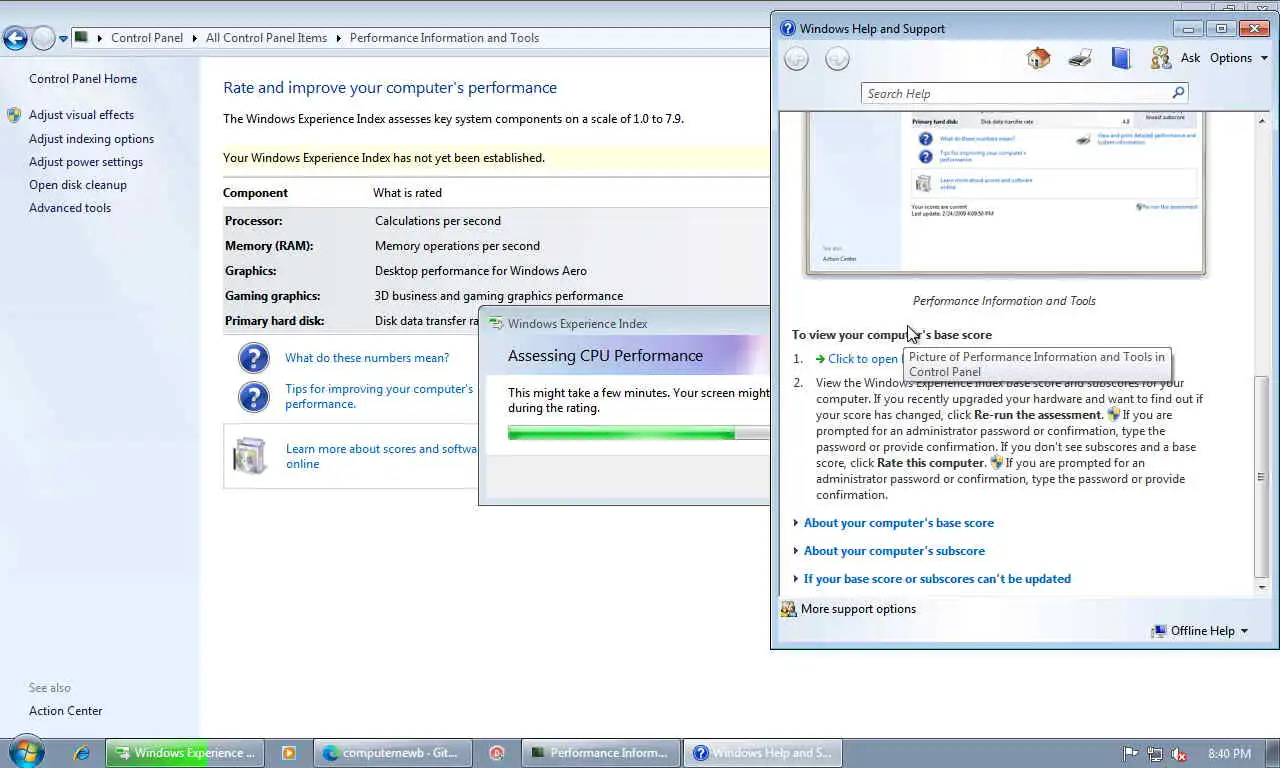The image size is (1280, 768).
Task: Click the 'Gaming graphics:' row label
Action: click(x=273, y=296)
